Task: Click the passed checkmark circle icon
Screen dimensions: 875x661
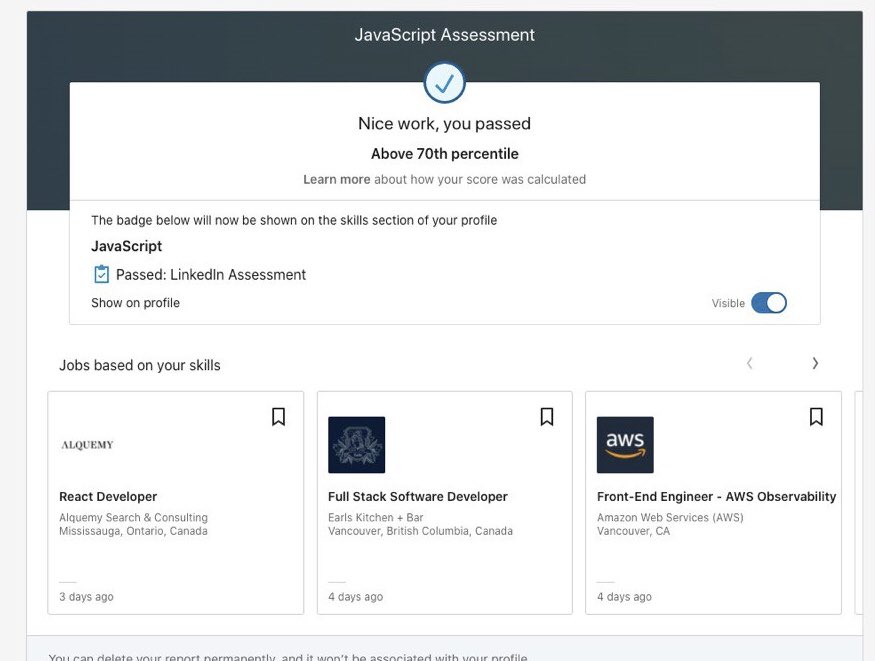Action: (x=444, y=83)
